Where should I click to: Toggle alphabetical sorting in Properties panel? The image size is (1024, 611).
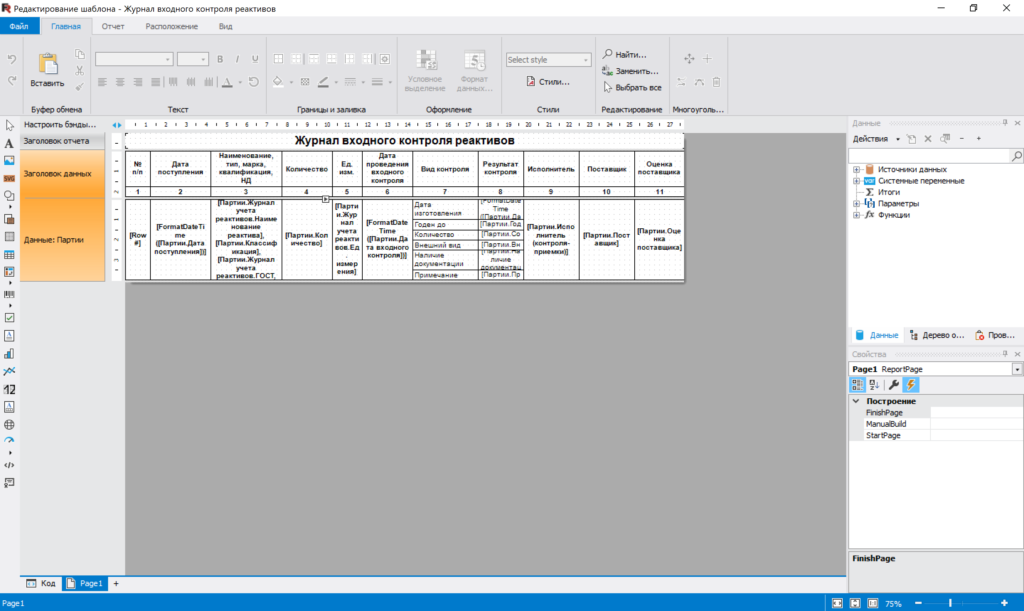pyautogui.click(x=874, y=385)
